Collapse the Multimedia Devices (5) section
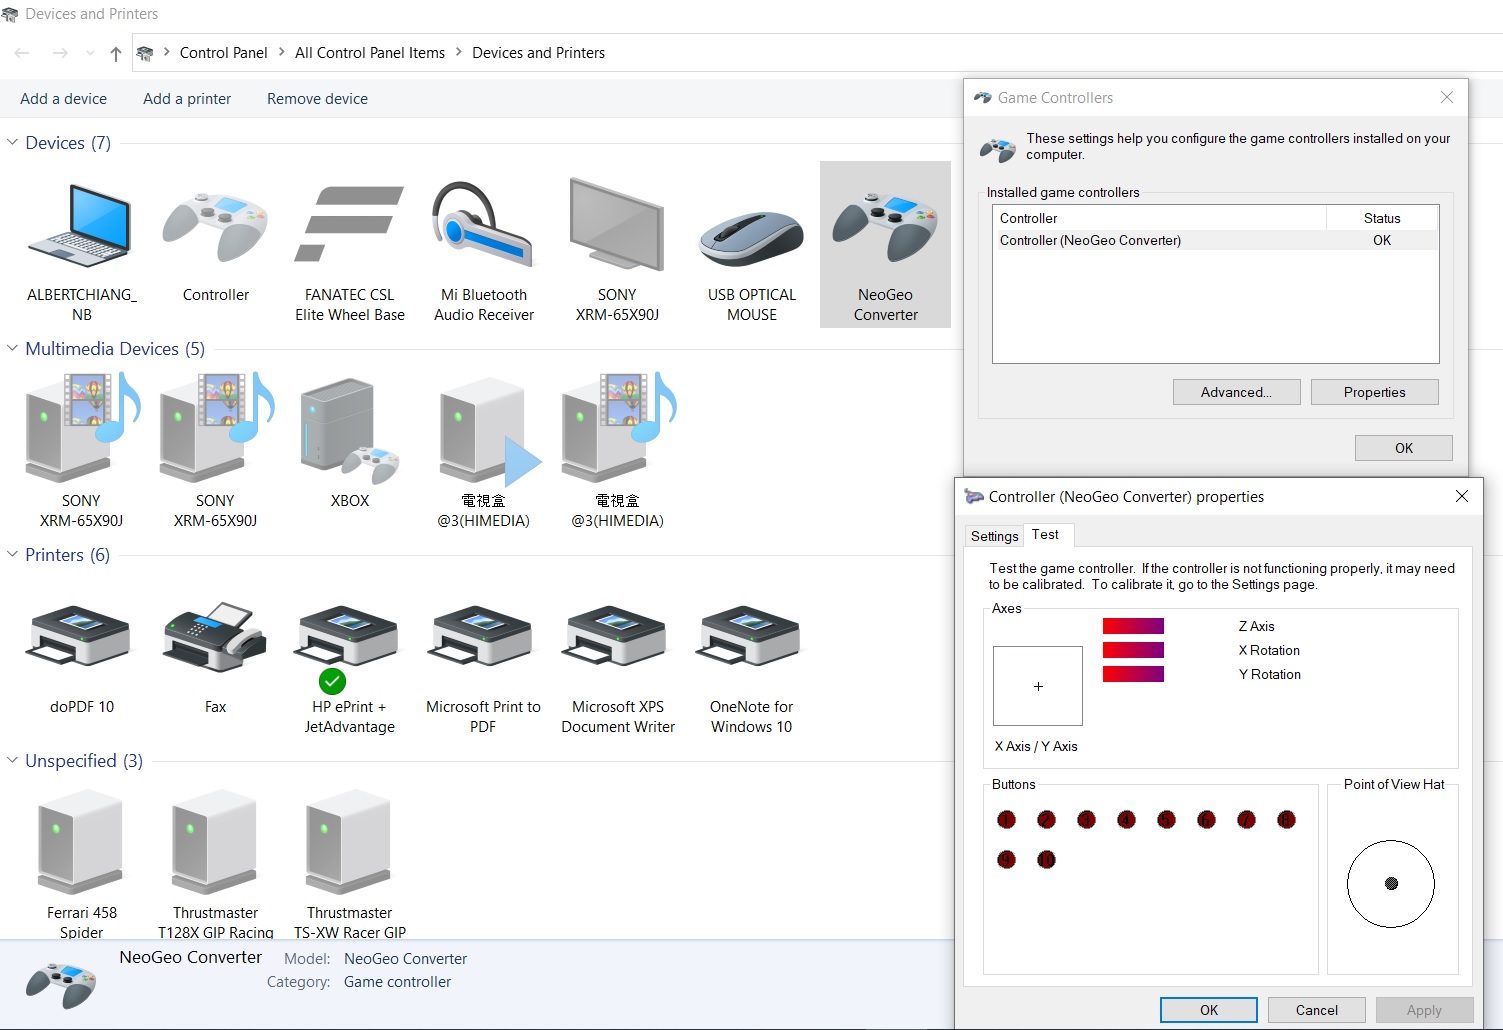Screen dimensions: 1503x1030 [13, 349]
